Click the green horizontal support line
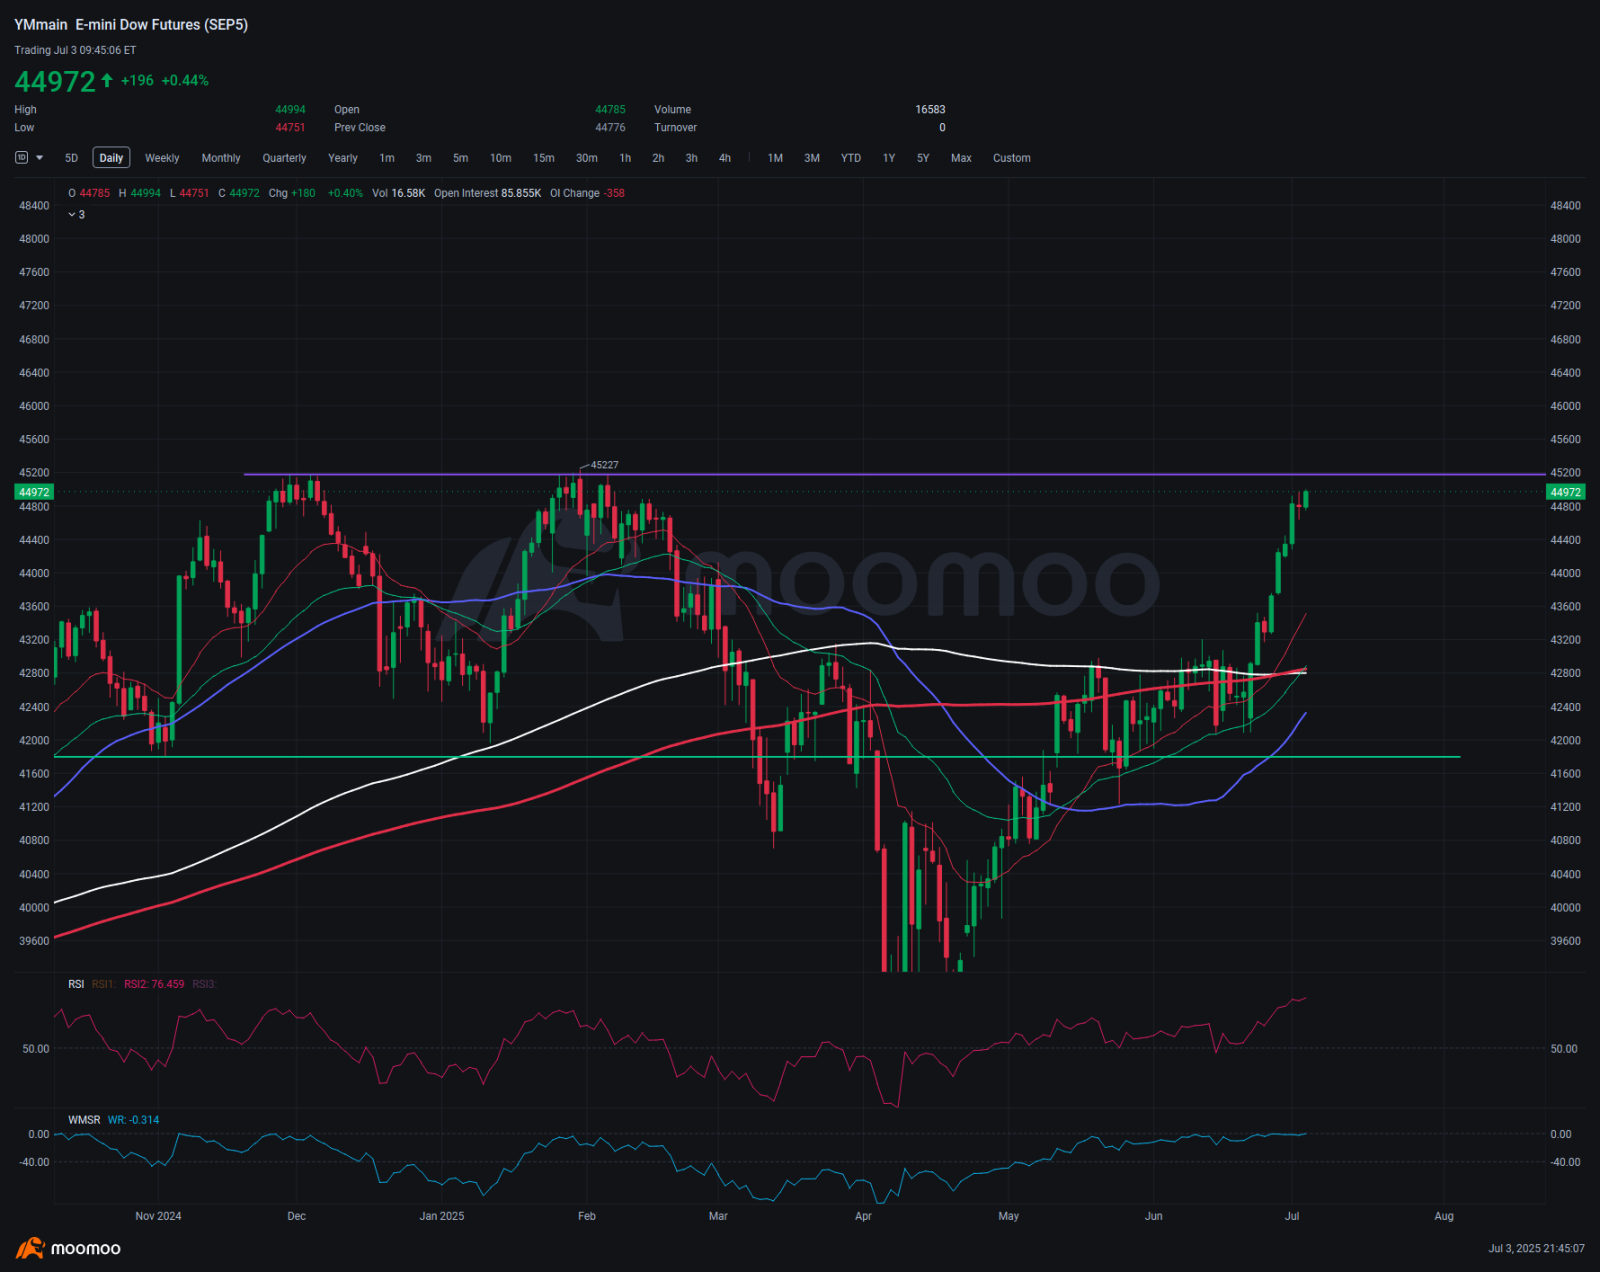This screenshot has height=1272, width=1600. [x=757, y=757]
